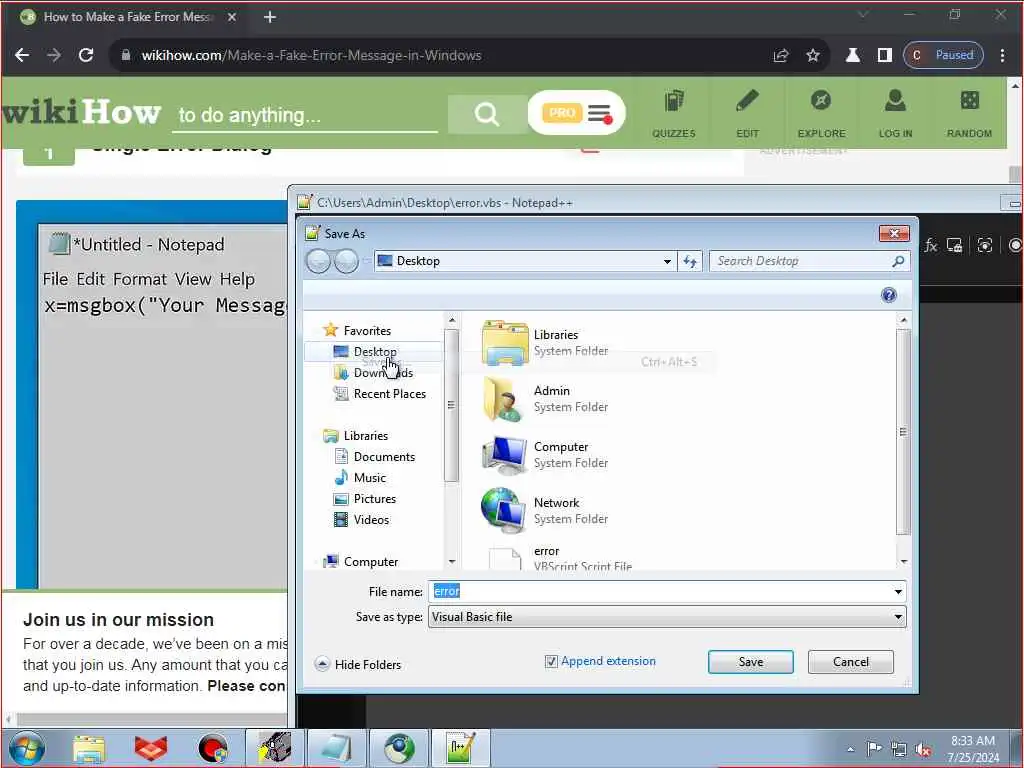Viewport: 1024px width, 768px height.
Task: Click the wikiHow search text field
Action: pyautogui.click(x=306, y=116)
